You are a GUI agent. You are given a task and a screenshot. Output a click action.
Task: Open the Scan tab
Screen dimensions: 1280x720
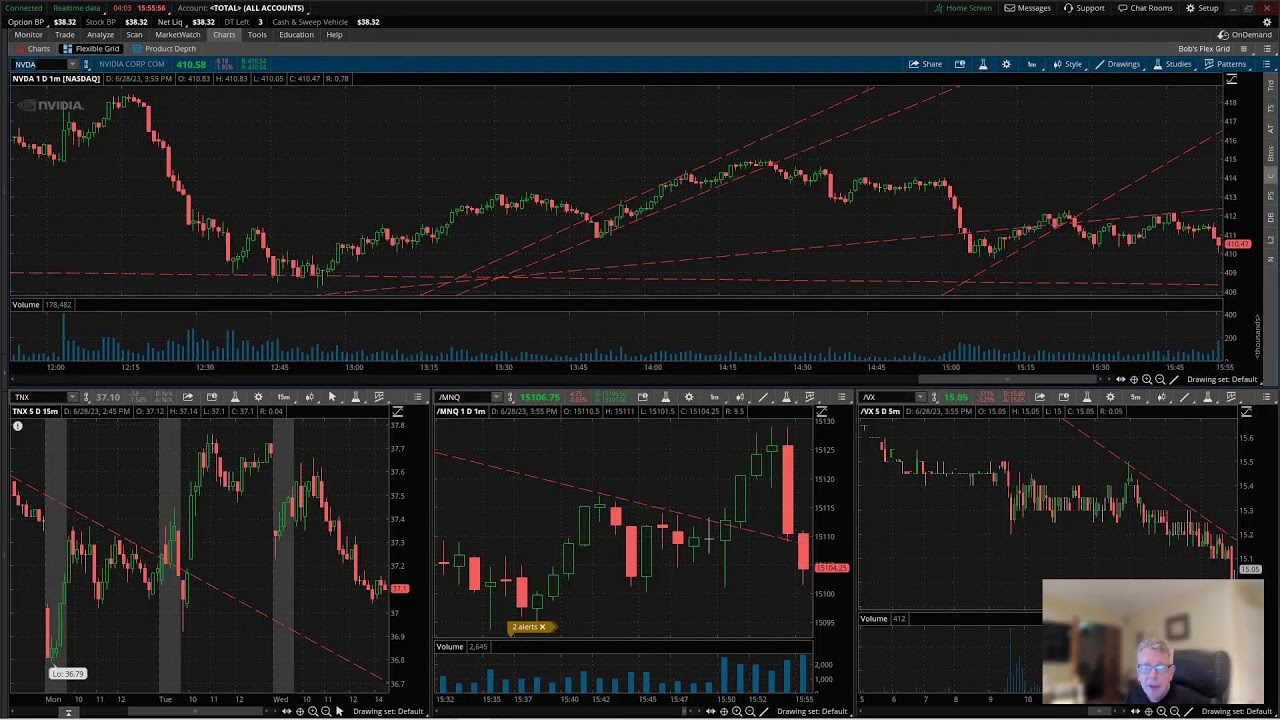[134, 35]
